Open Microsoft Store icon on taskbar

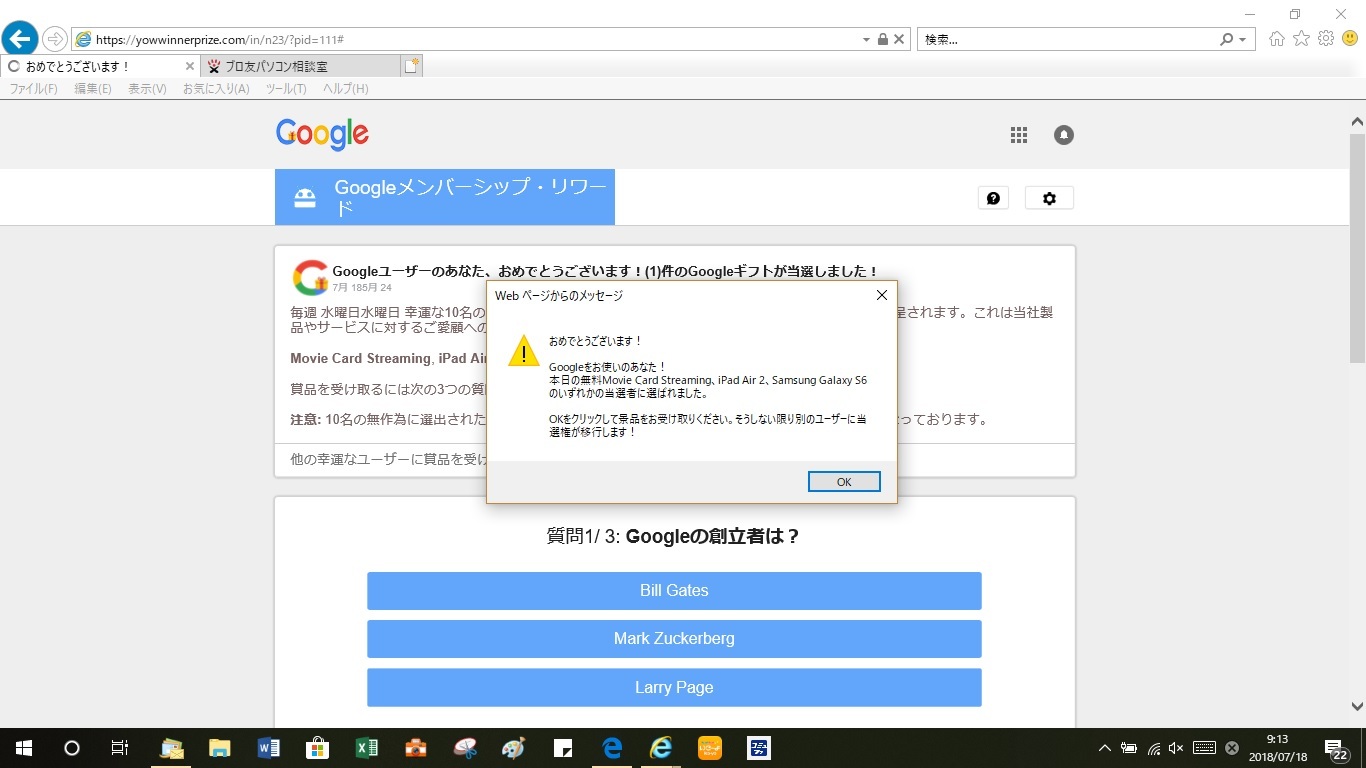point(318,748)
